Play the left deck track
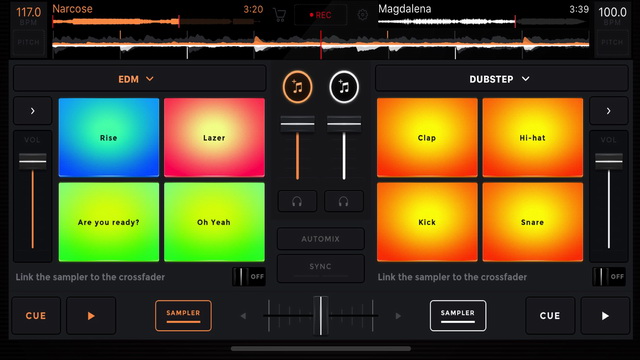This screenshot has width=640, height=360. pos(91,316)
